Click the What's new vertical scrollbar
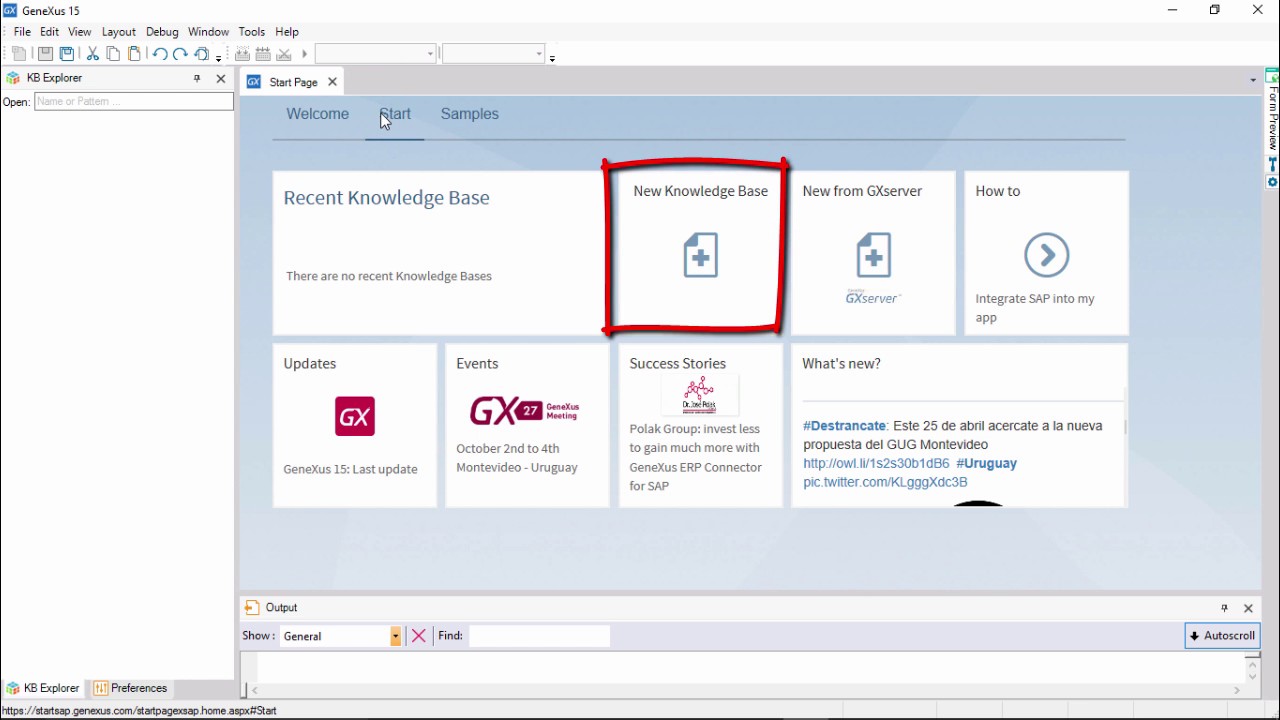 tap(1125, 445)
